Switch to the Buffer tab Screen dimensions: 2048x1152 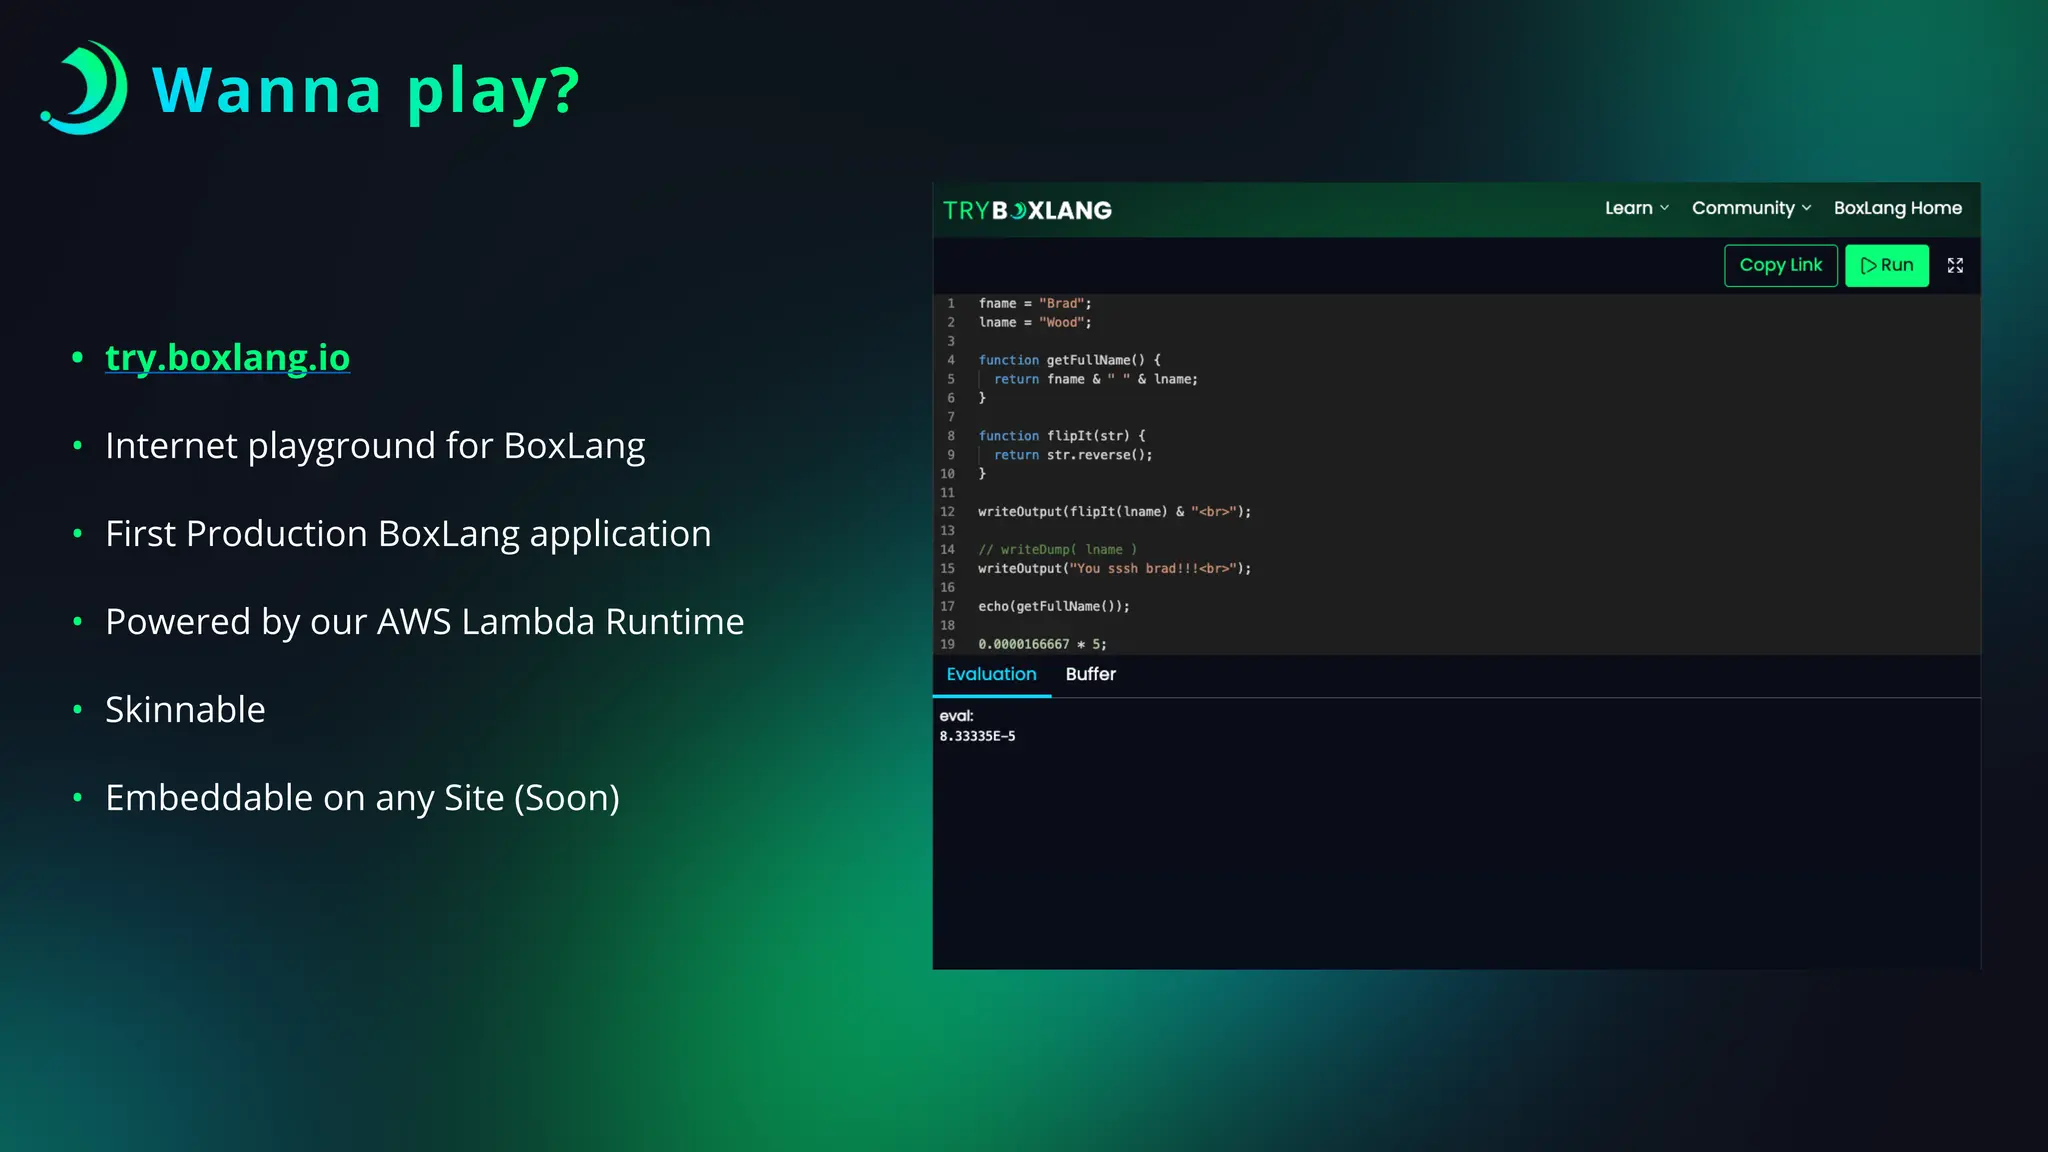[x=1090, y=675]
